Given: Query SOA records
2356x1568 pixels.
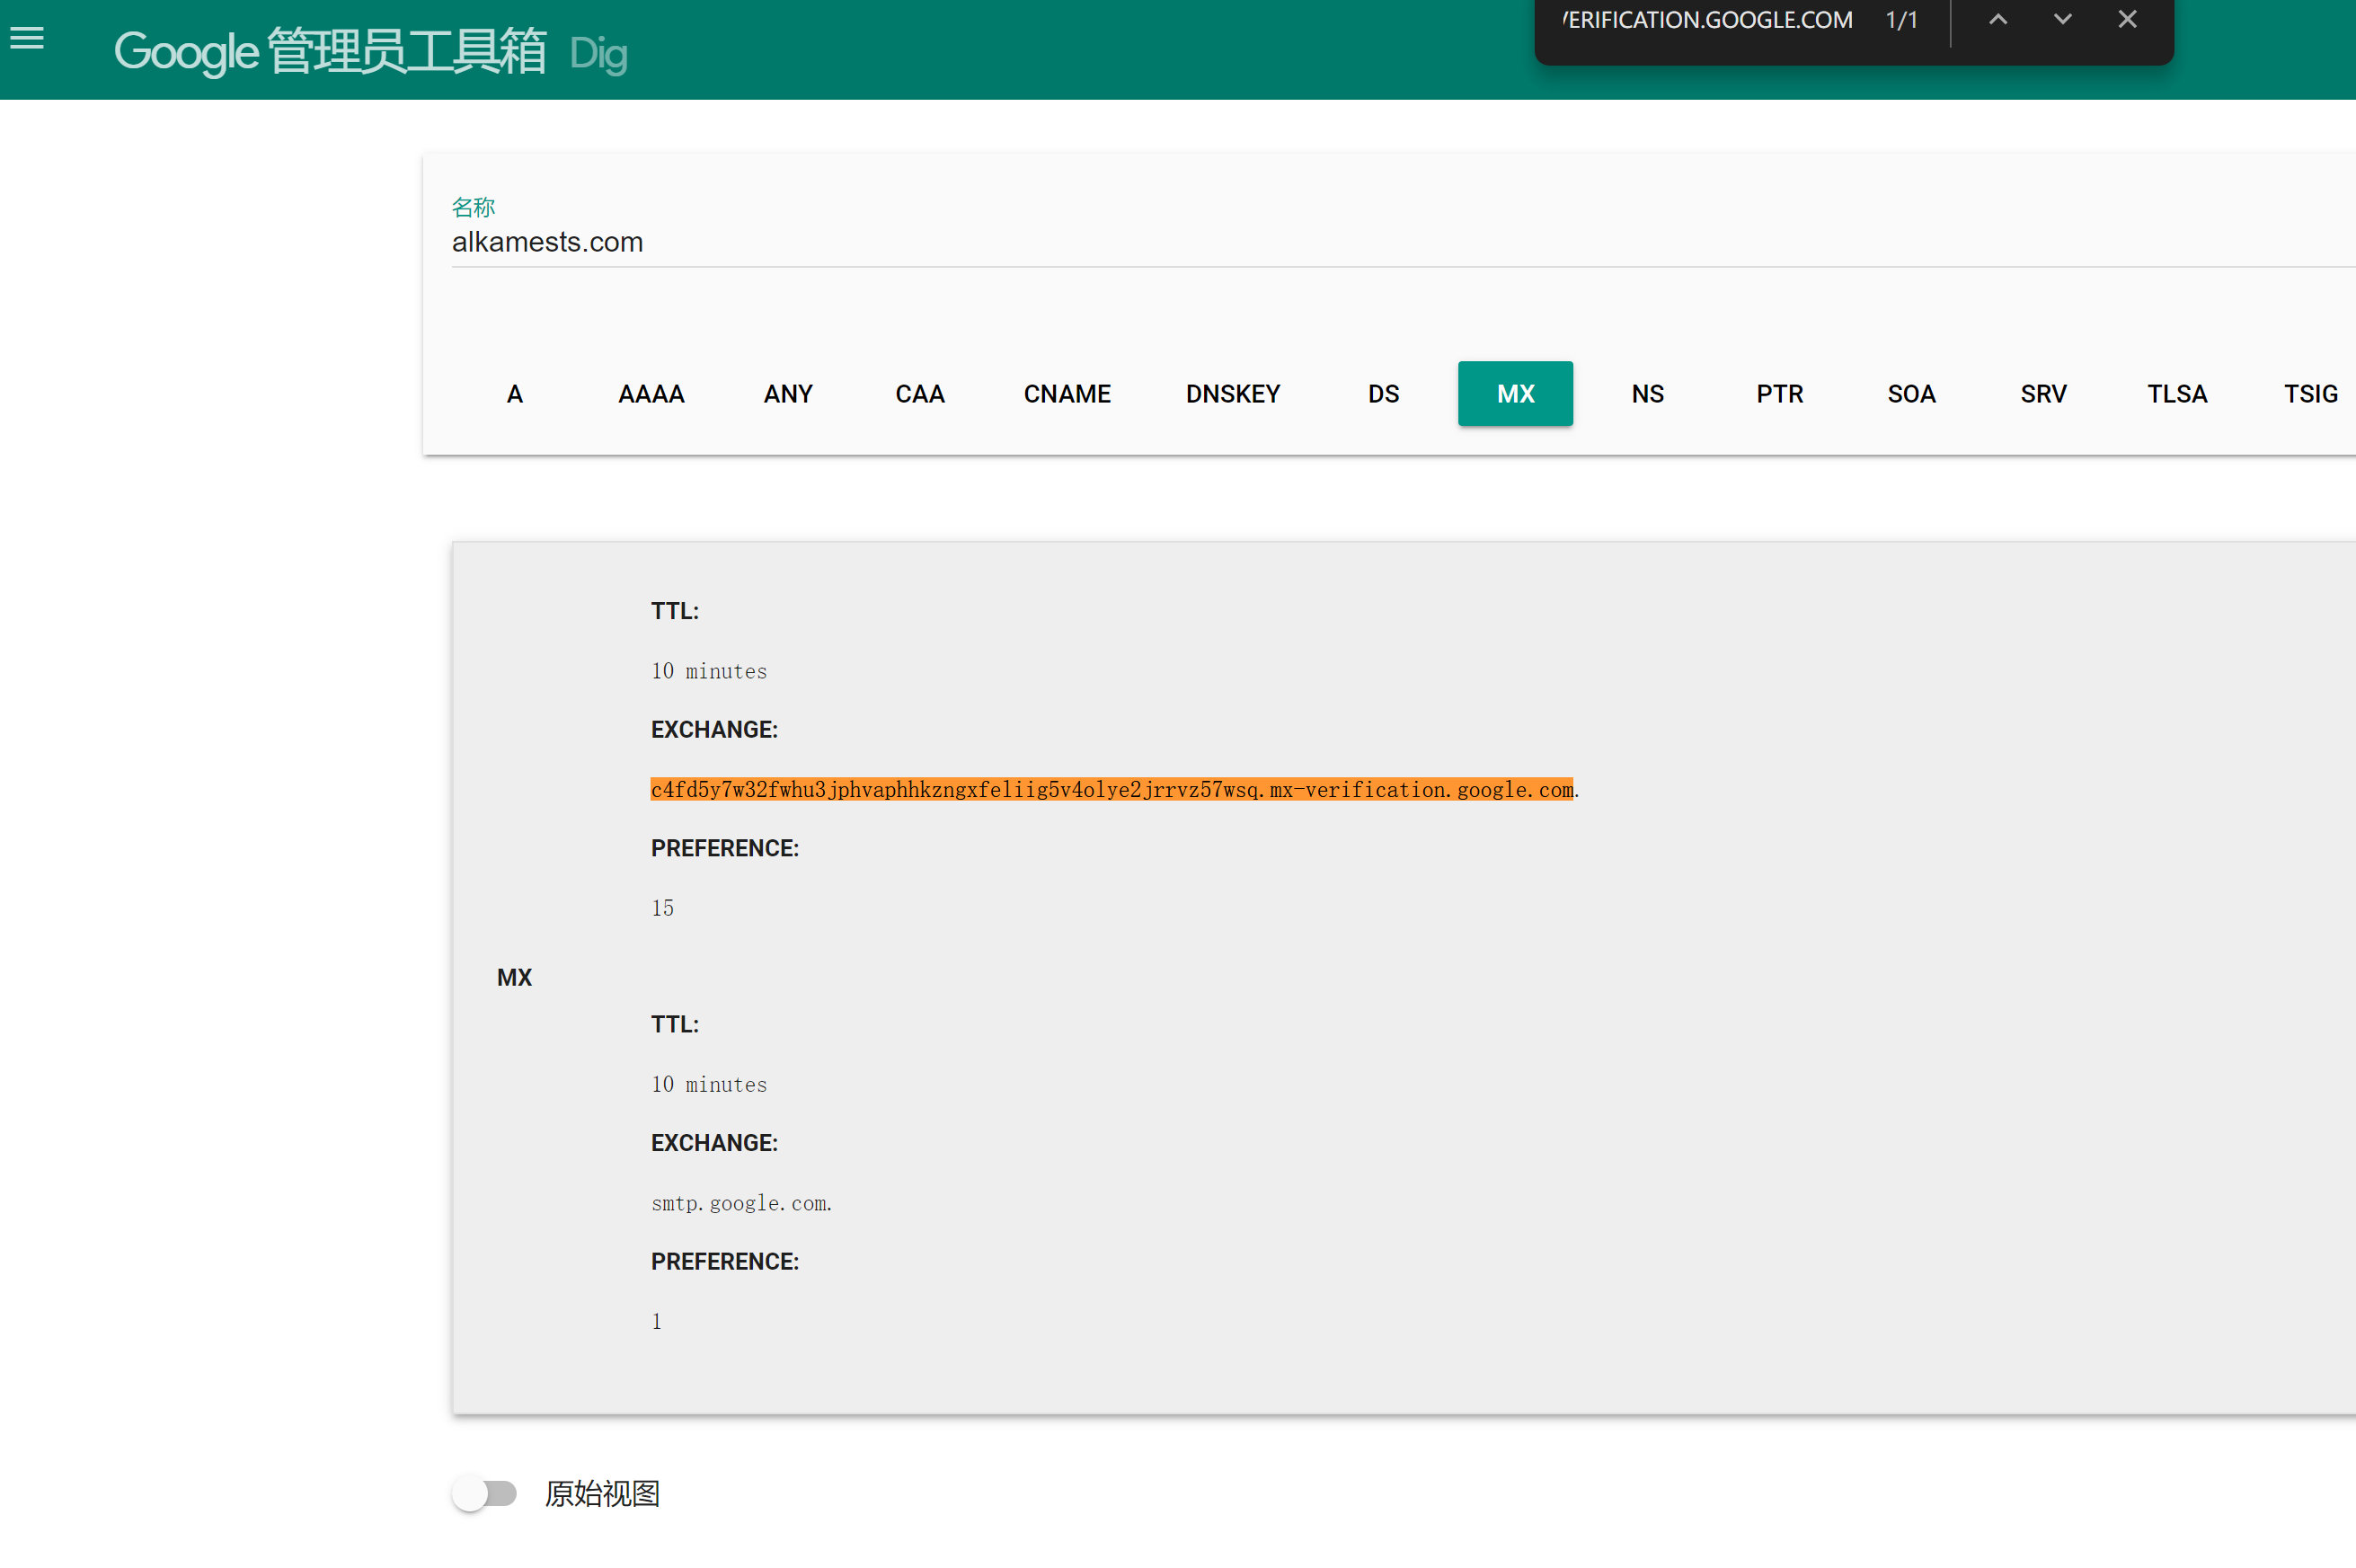Looking at the screenshot, I should pos(1911,394).
